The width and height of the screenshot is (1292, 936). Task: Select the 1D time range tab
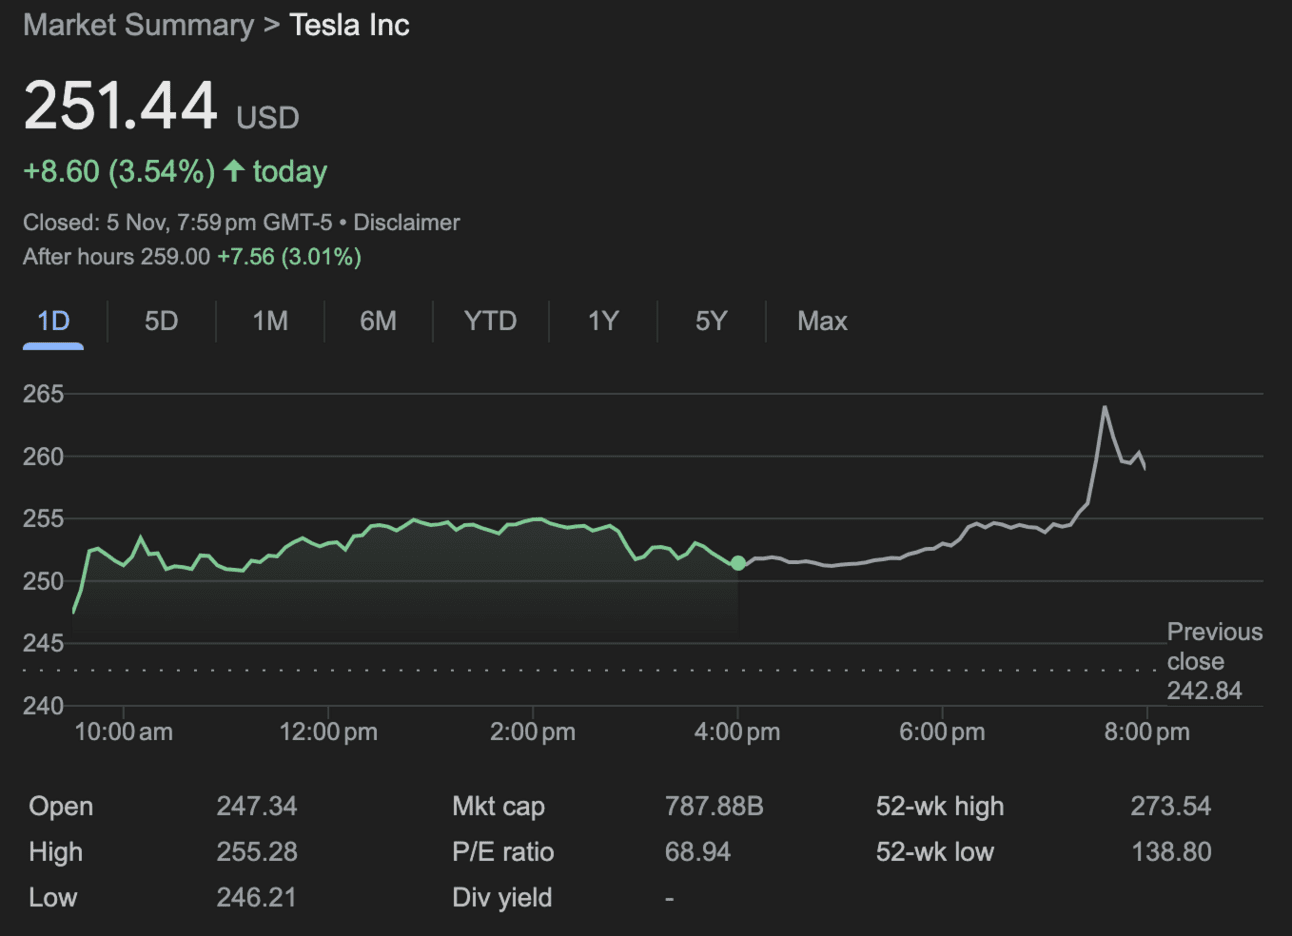(53, 321)
